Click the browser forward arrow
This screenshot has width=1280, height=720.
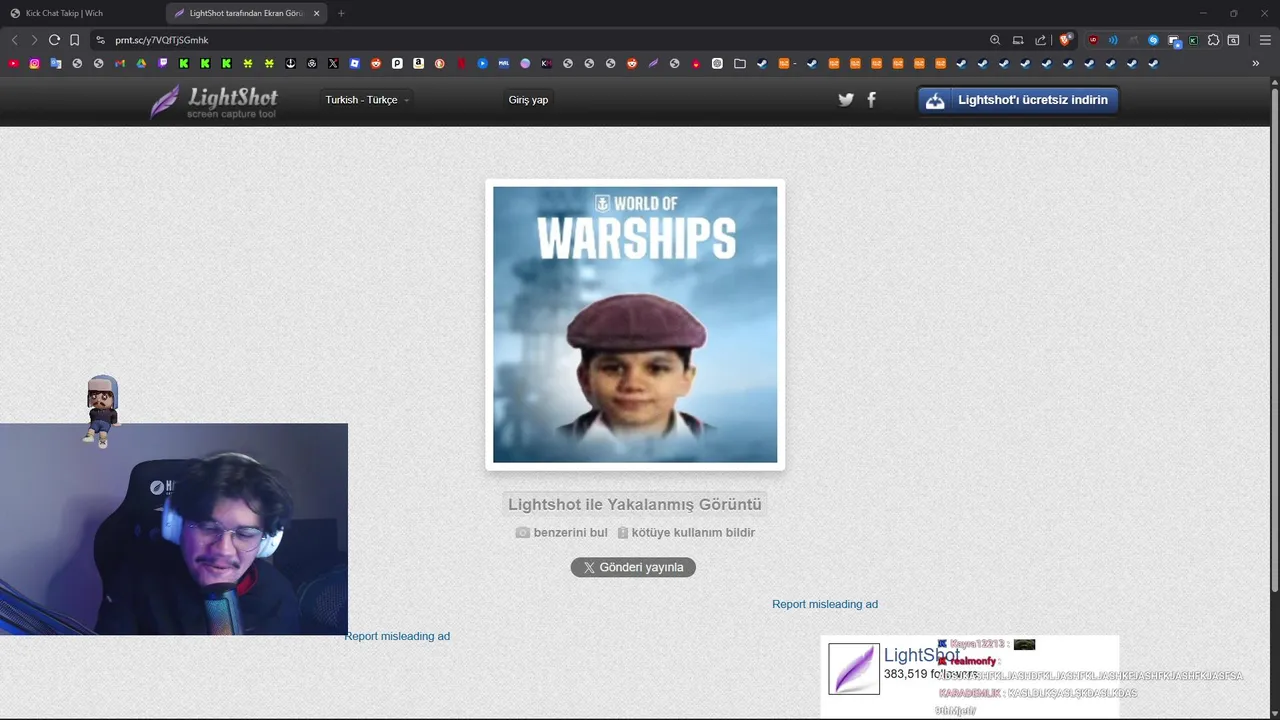pyautogui.click(x=34, y=40)
